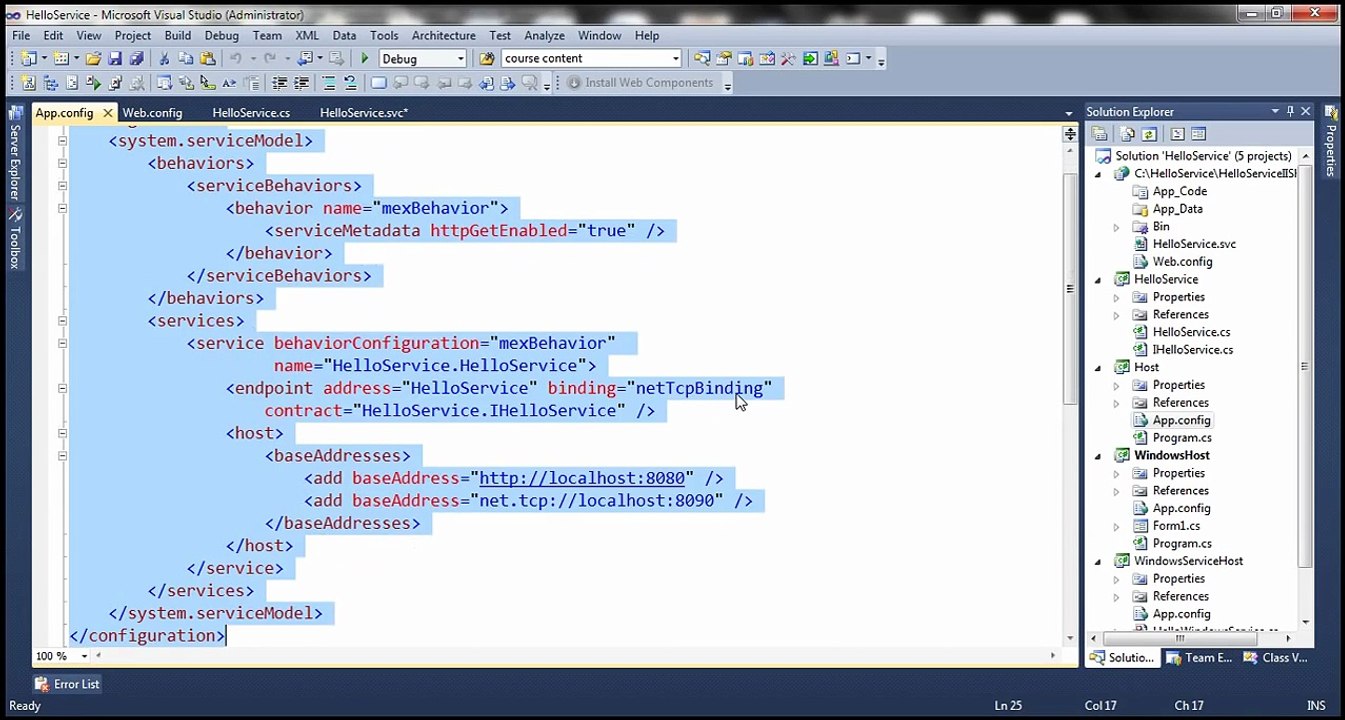Collapse the baseAddresses outlining region

tap(62, 456)
